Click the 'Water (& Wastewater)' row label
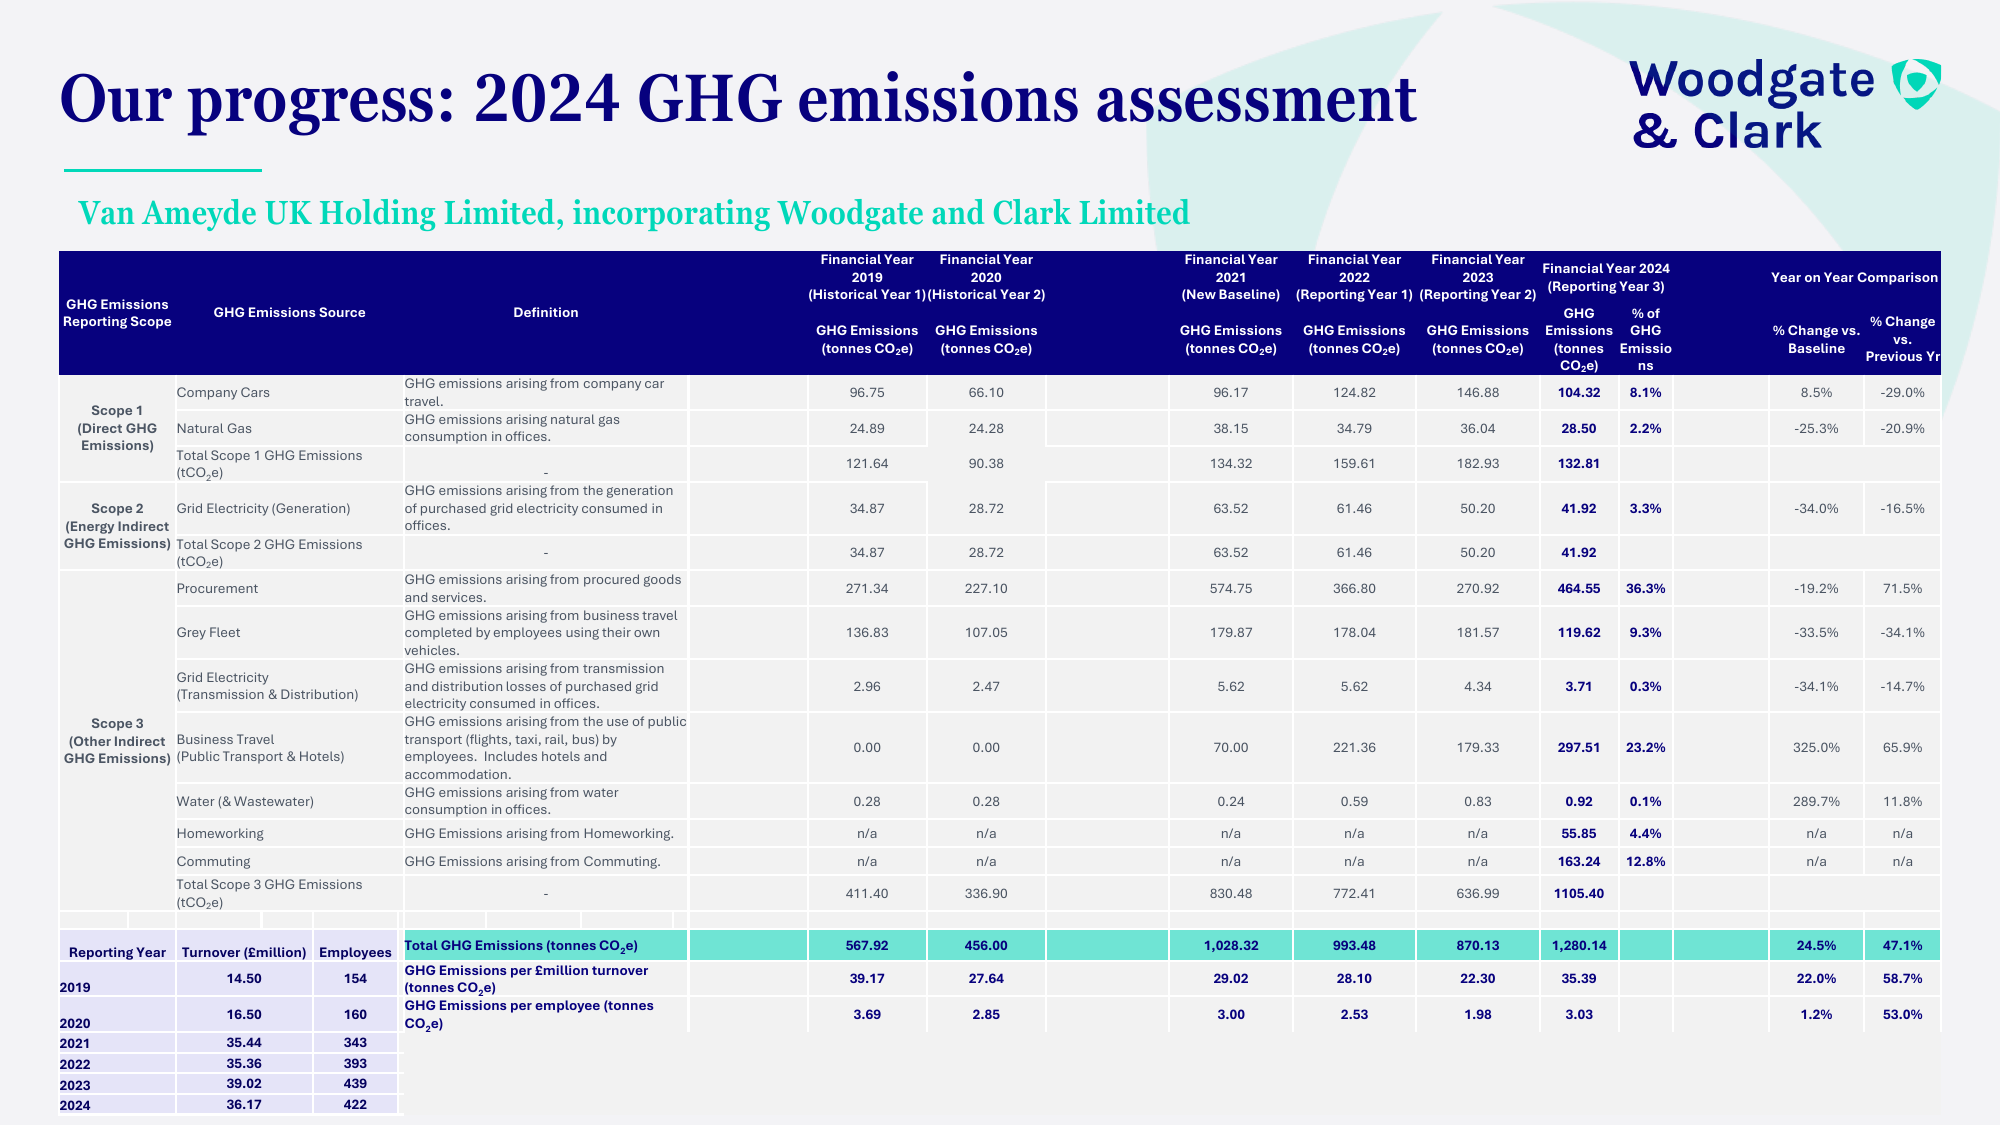The image size is (2000, 1125). click(245, 802)
